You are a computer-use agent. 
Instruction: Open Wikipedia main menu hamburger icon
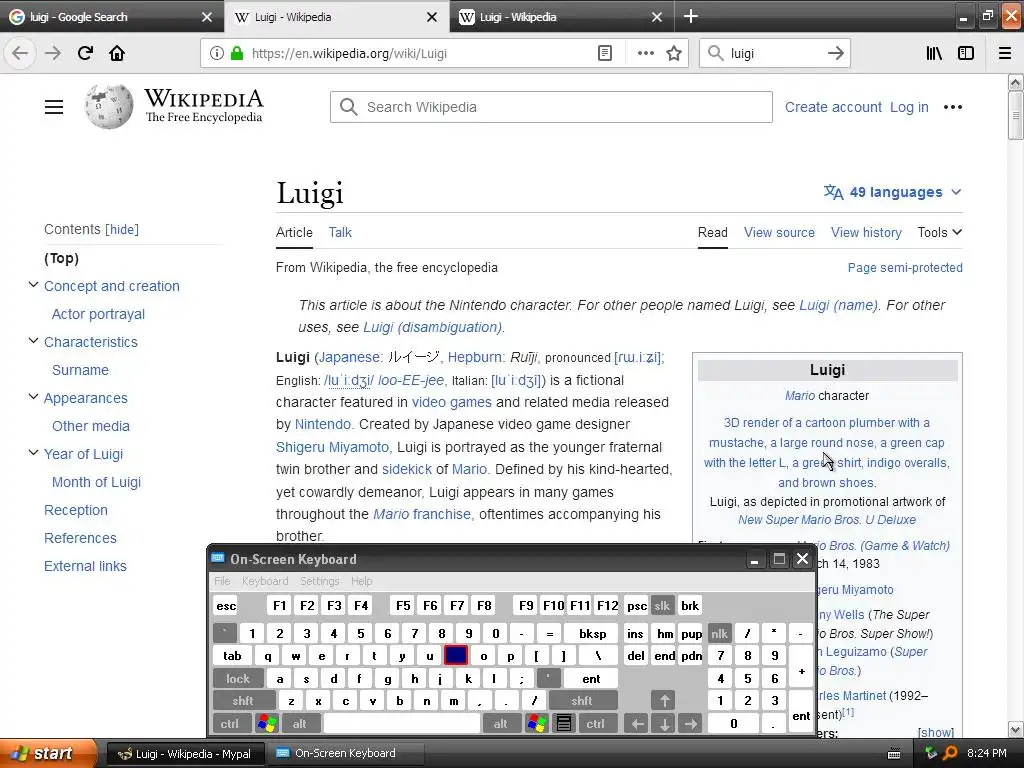(54, 107)
